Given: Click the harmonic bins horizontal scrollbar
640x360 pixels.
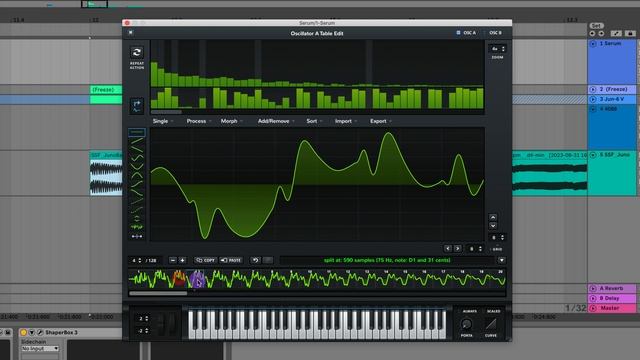Looking at the screenshot, I should coord(166,112).
